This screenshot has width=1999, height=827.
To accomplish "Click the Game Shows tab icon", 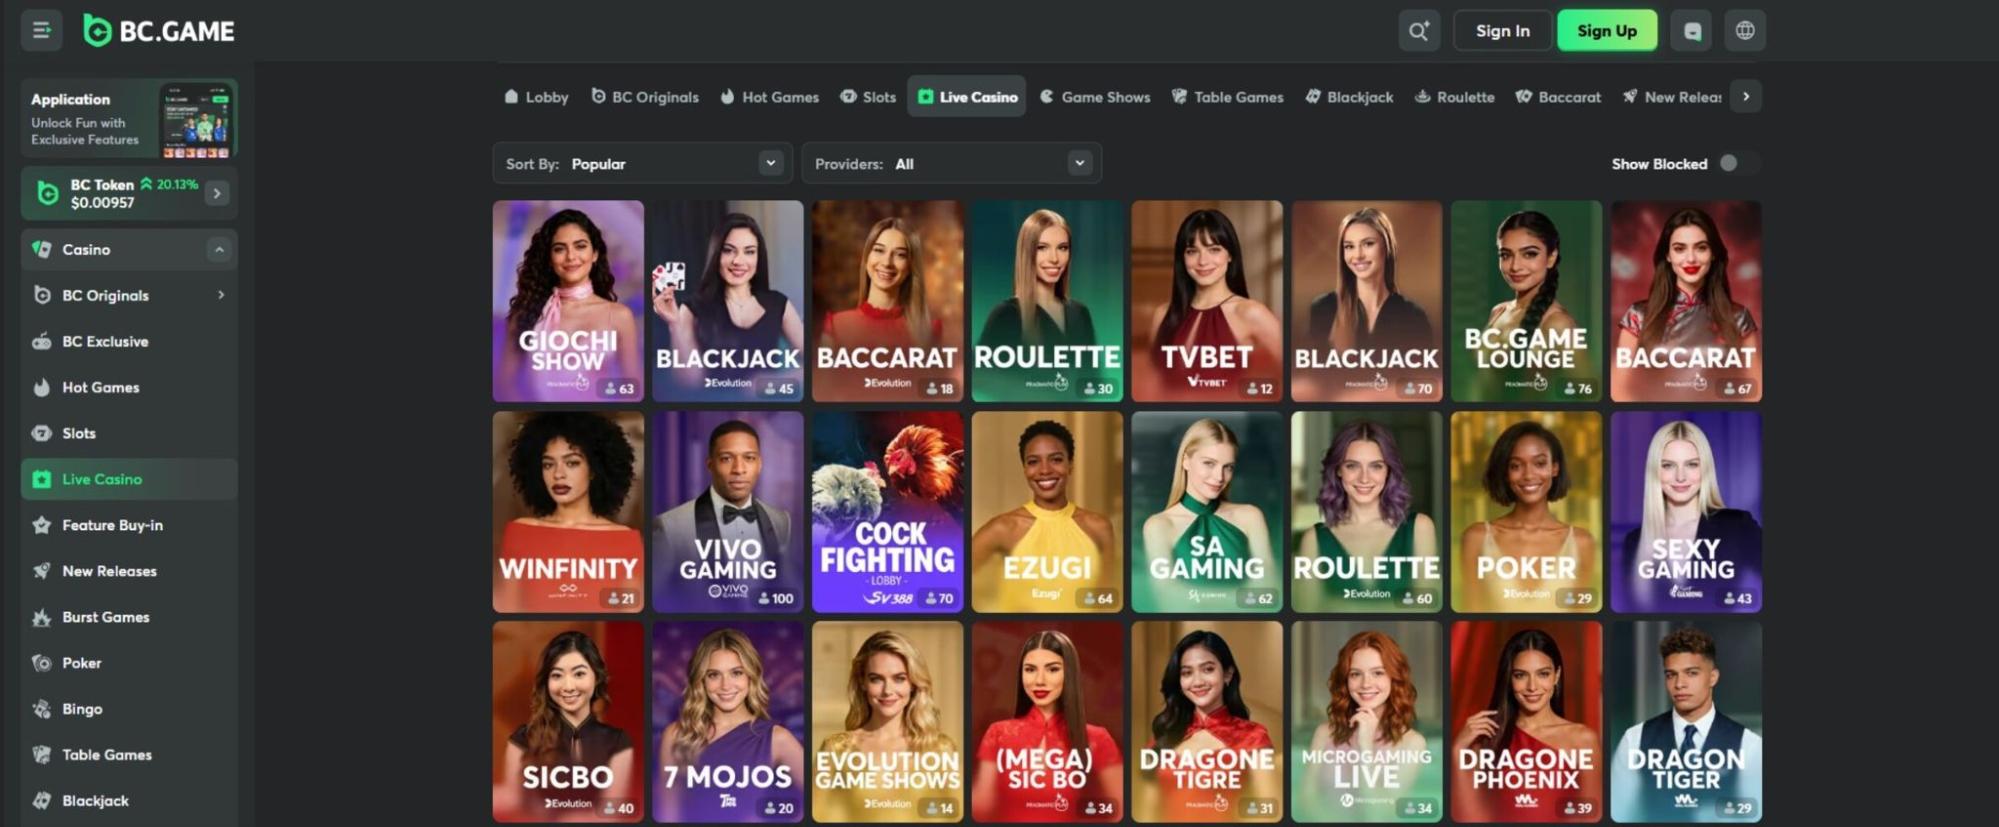I will tap(1047, 97).
